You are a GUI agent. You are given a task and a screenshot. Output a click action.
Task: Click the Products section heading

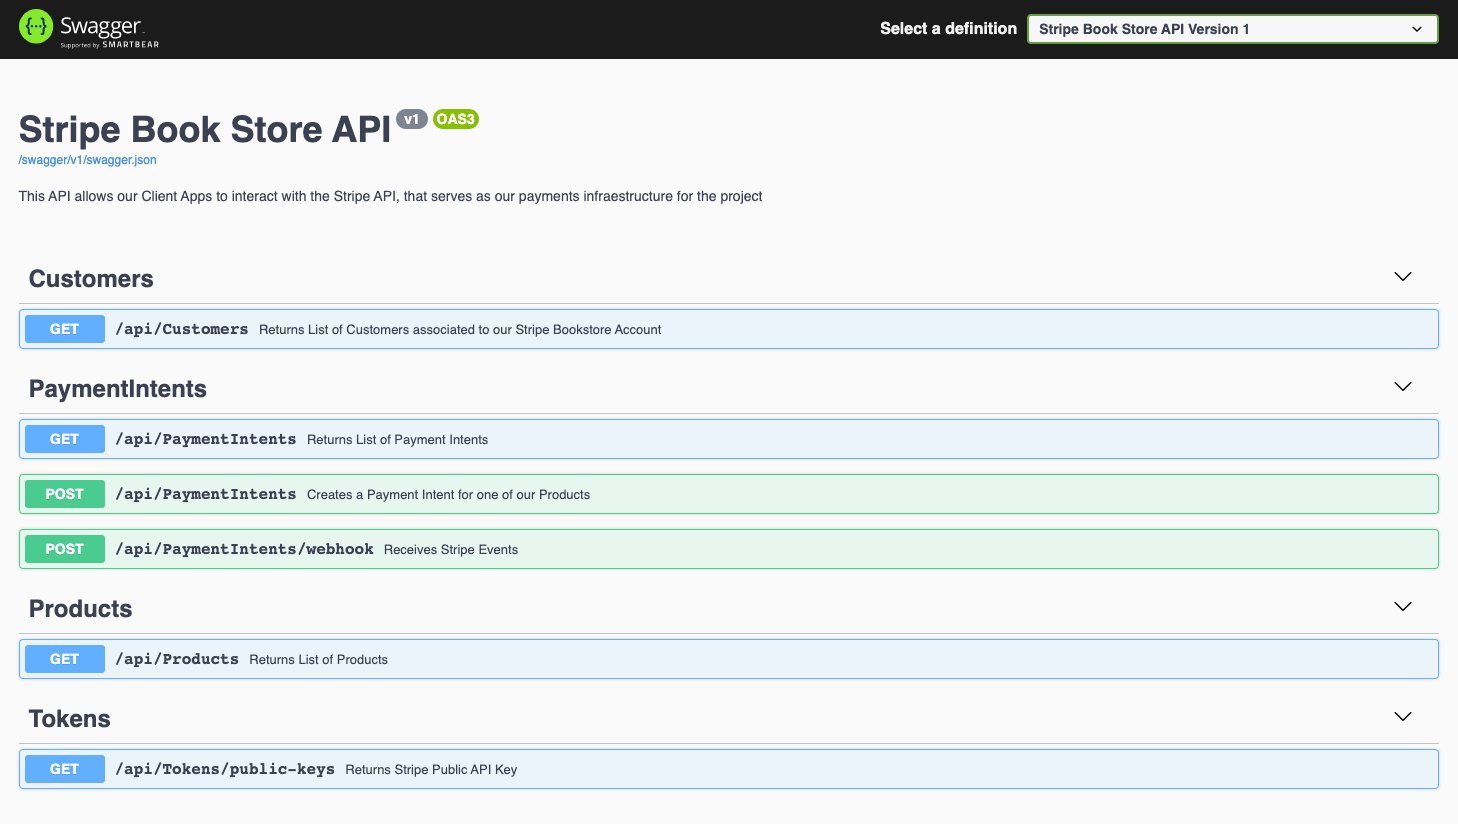click(80, 609)
